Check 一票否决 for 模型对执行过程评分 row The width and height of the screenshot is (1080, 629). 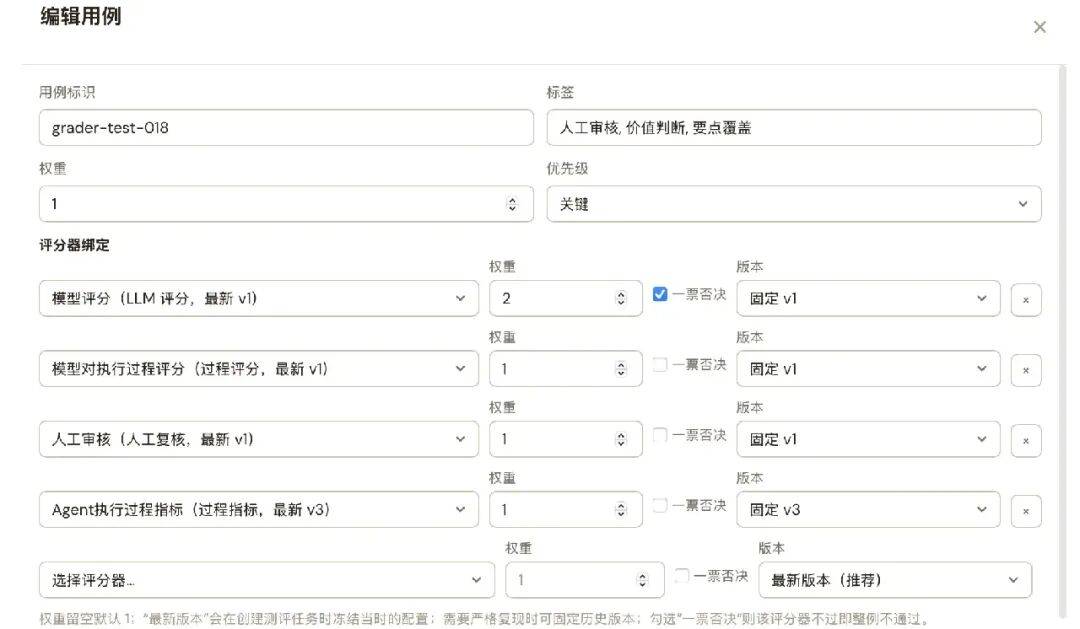[x=660, y=364]
